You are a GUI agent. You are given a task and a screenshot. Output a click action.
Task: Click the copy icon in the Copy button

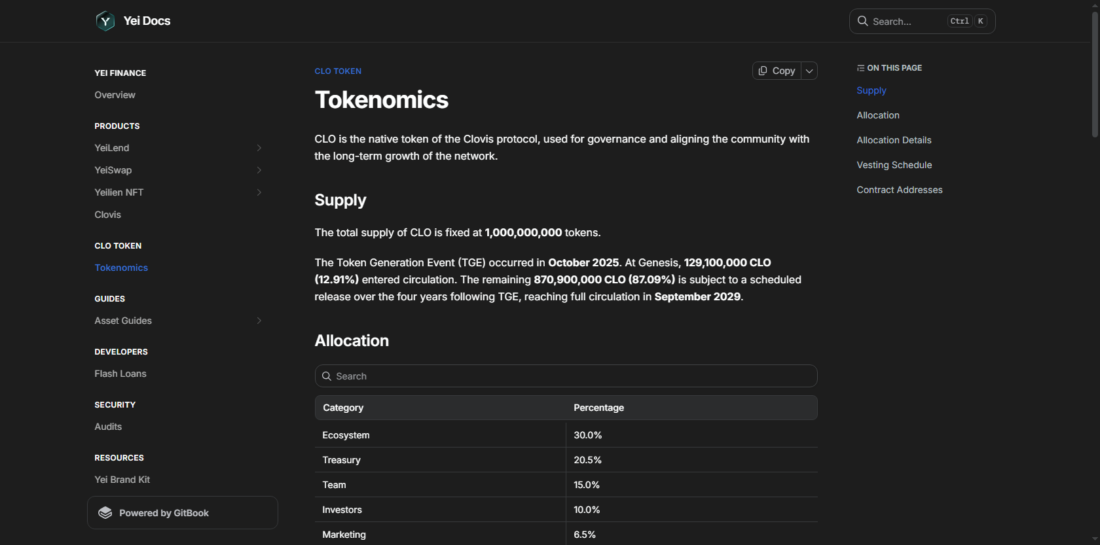tap(763, 71)
